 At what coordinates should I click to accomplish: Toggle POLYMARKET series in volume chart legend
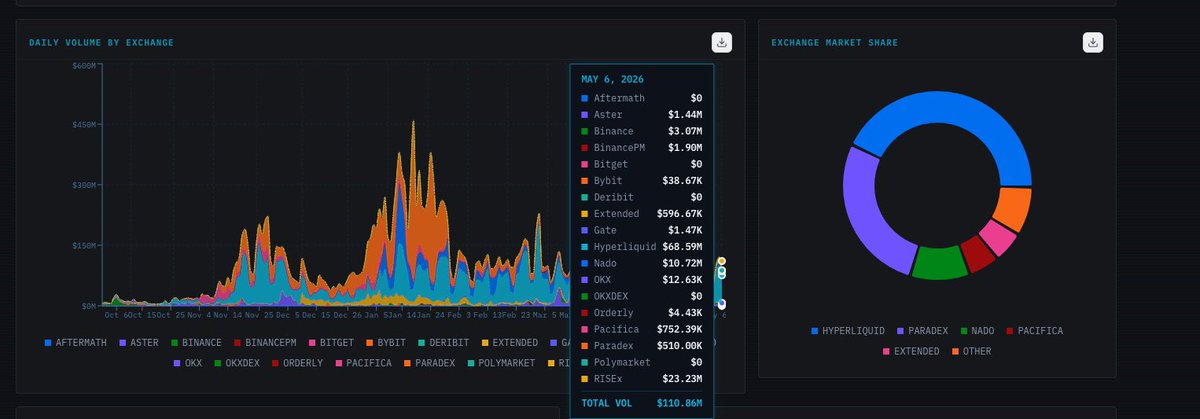(x=504, y=362)
